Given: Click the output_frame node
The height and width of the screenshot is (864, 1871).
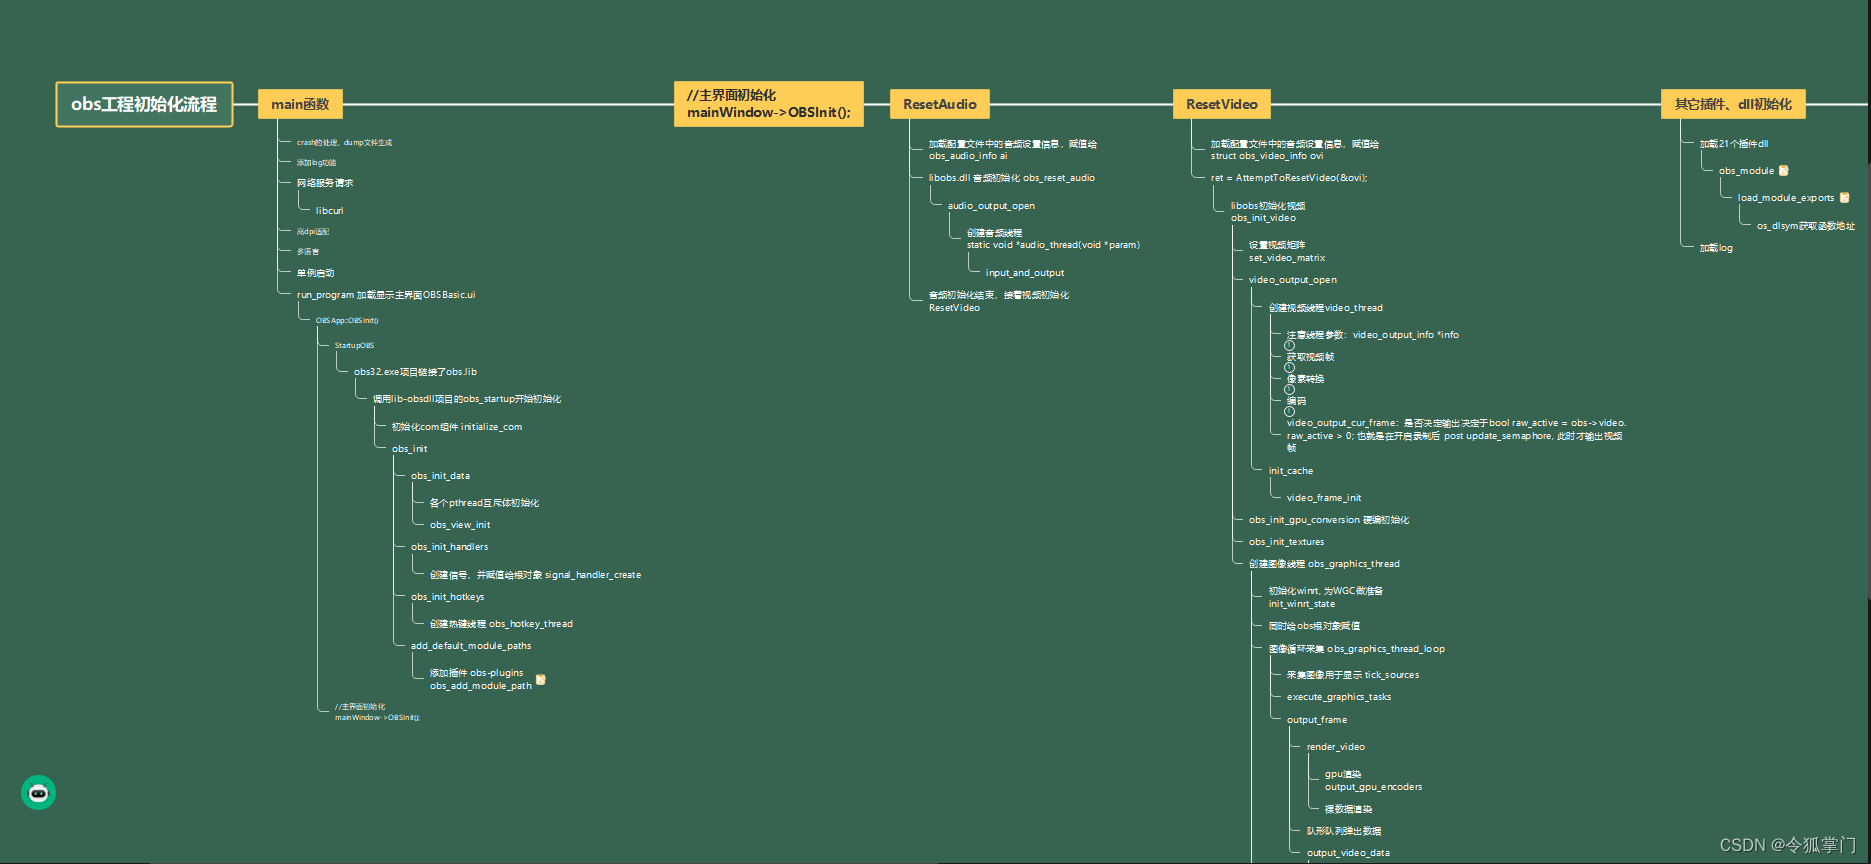Looking at the screenshot, I should point(1317,720).
